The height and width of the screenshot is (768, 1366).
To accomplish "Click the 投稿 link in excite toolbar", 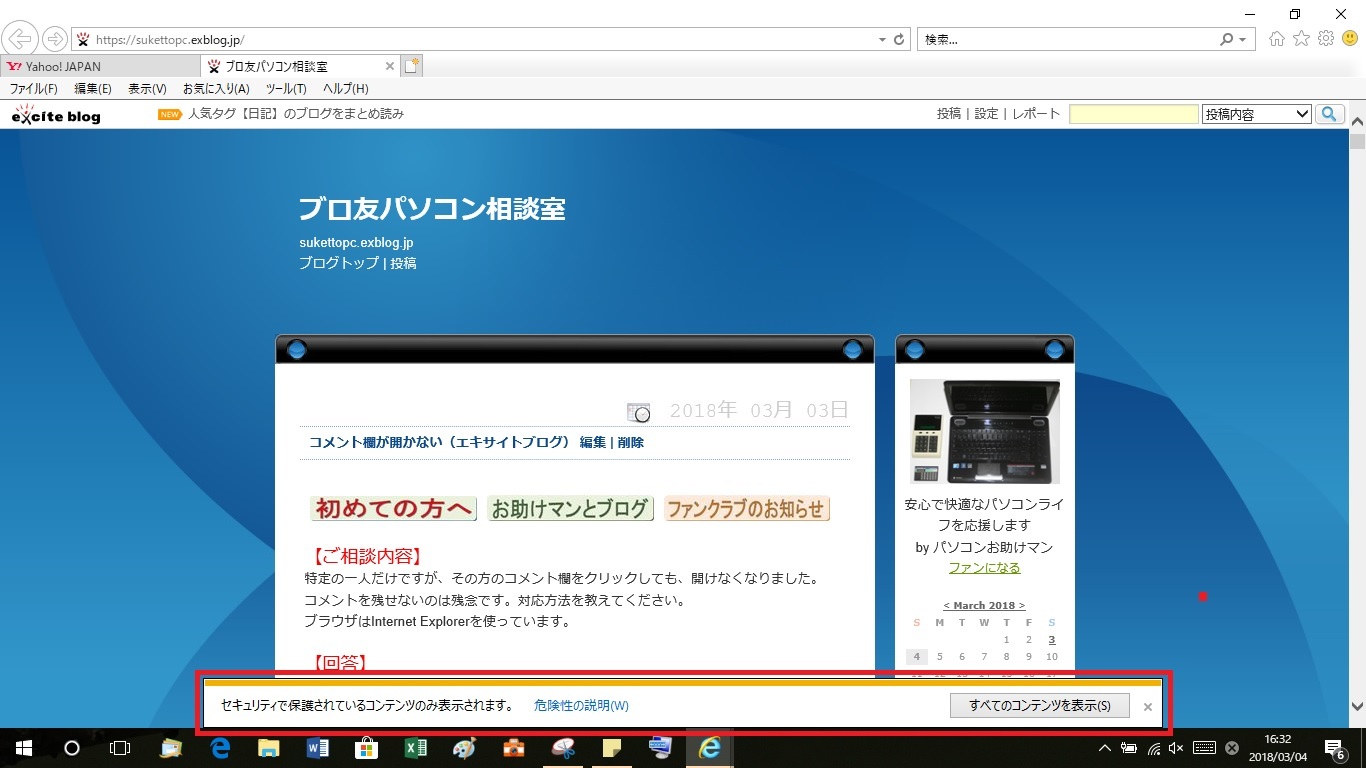I will (949, 114).
